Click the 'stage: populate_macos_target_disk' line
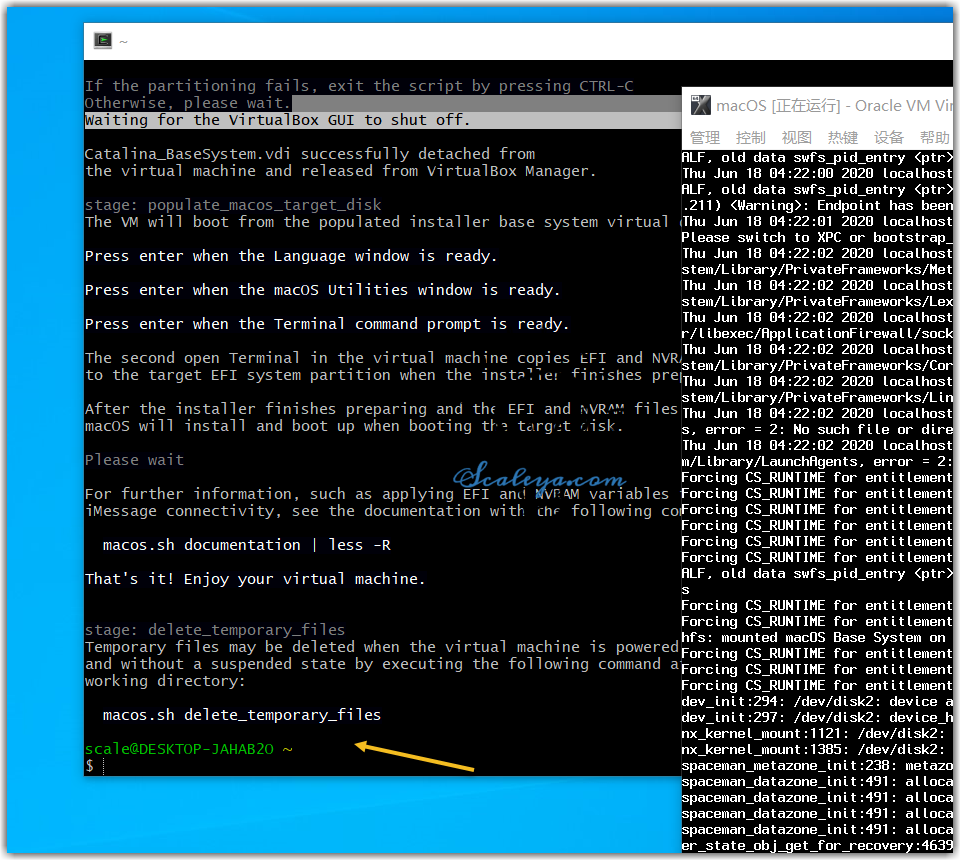This screenshot has width=961, height=861. click(x=232, y=205)
